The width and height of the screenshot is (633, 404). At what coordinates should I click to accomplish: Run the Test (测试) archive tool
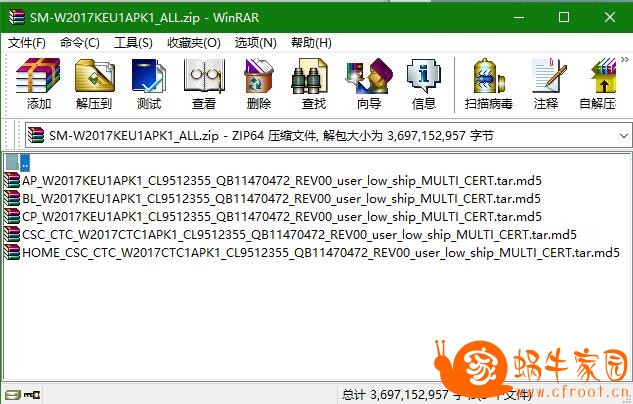coord(149,84)
